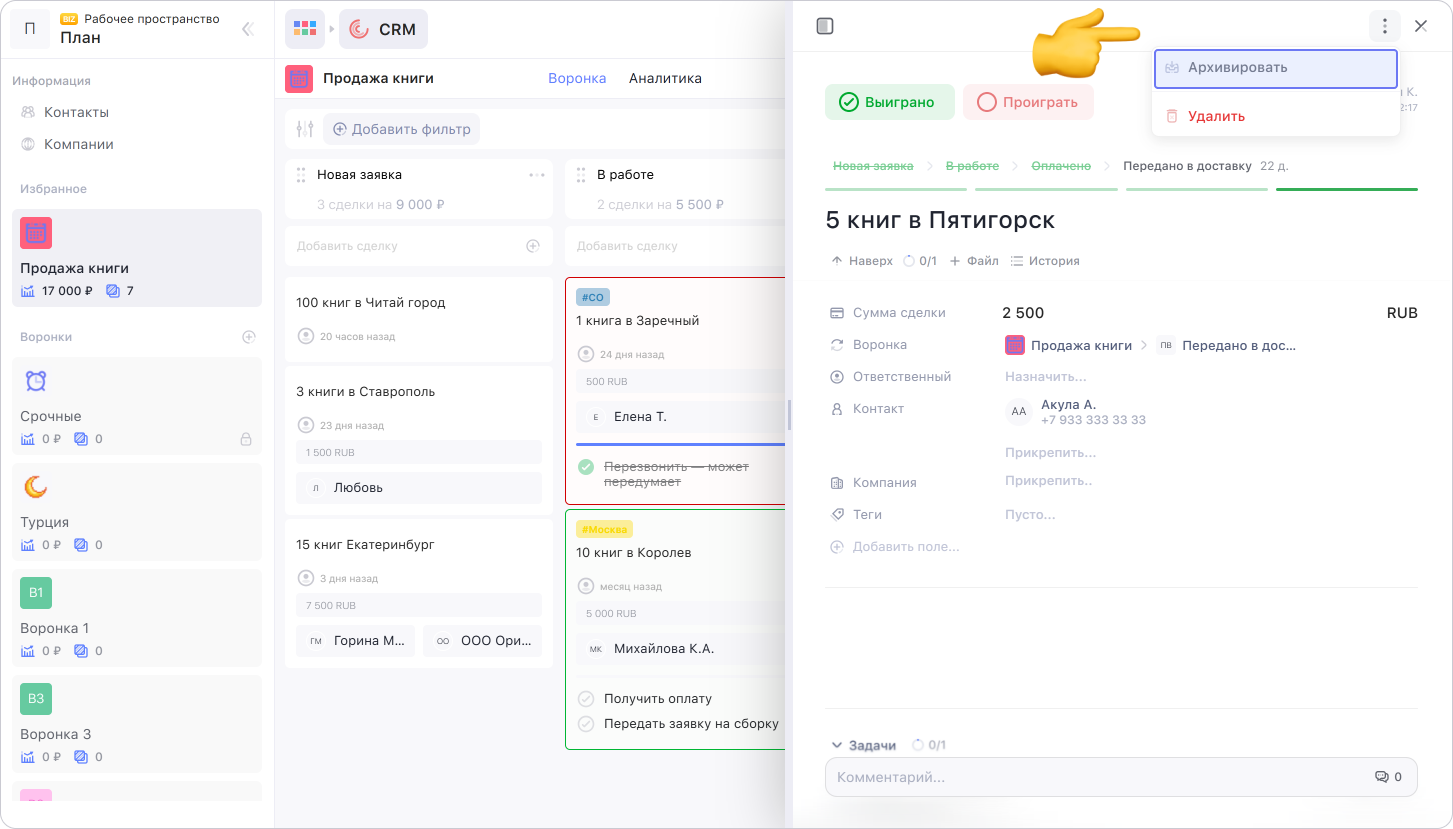Click the Добавить фильтр button
Image resolution: width=1453 pixels, height=829 pixels.
401,129
